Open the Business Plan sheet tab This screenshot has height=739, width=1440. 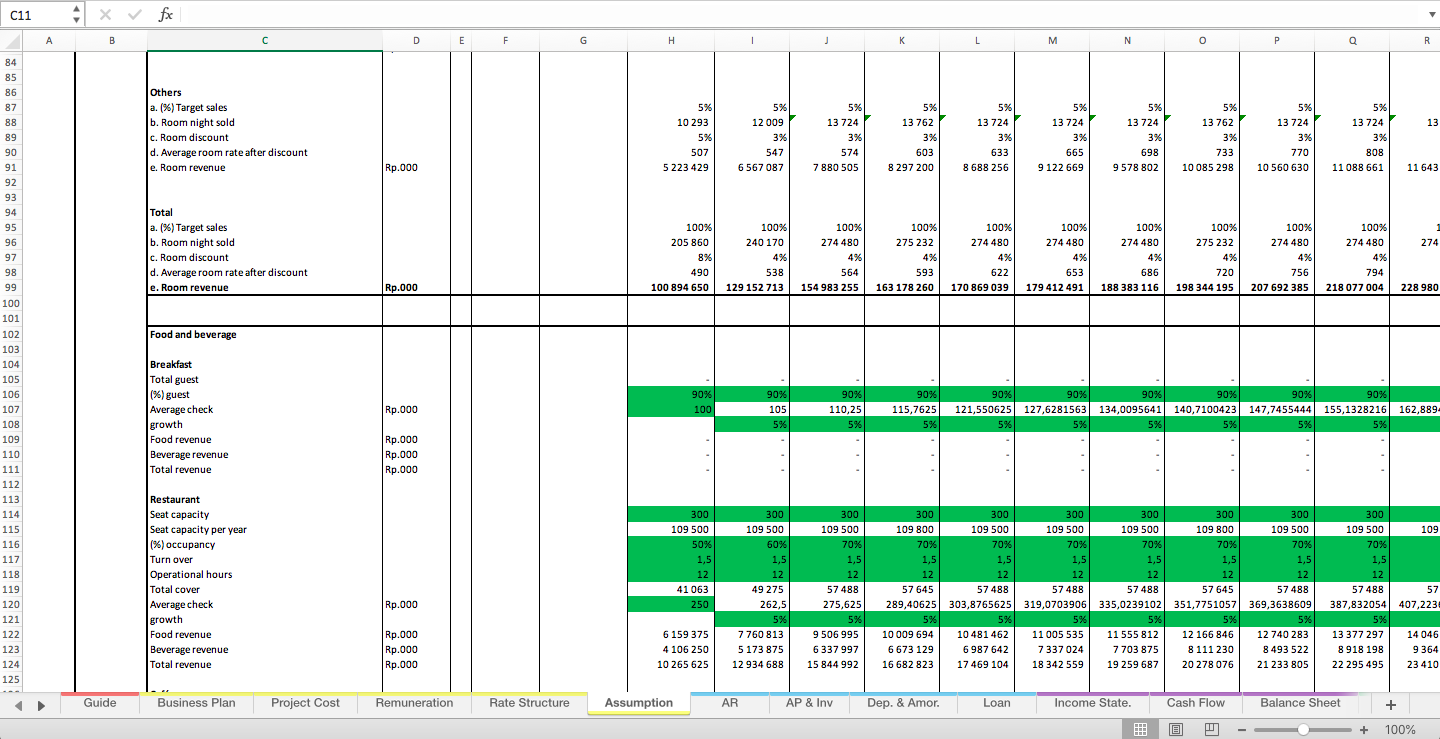[196, 703]
